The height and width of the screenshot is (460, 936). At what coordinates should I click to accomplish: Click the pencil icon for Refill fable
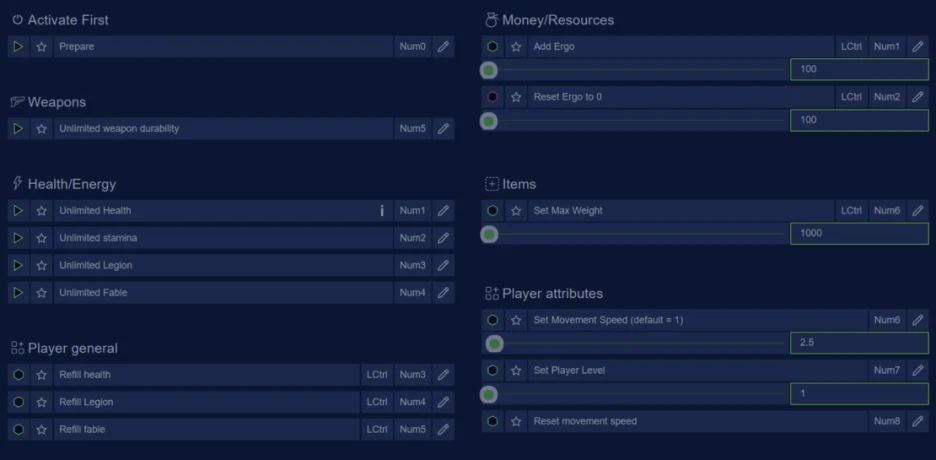[443, 429]
